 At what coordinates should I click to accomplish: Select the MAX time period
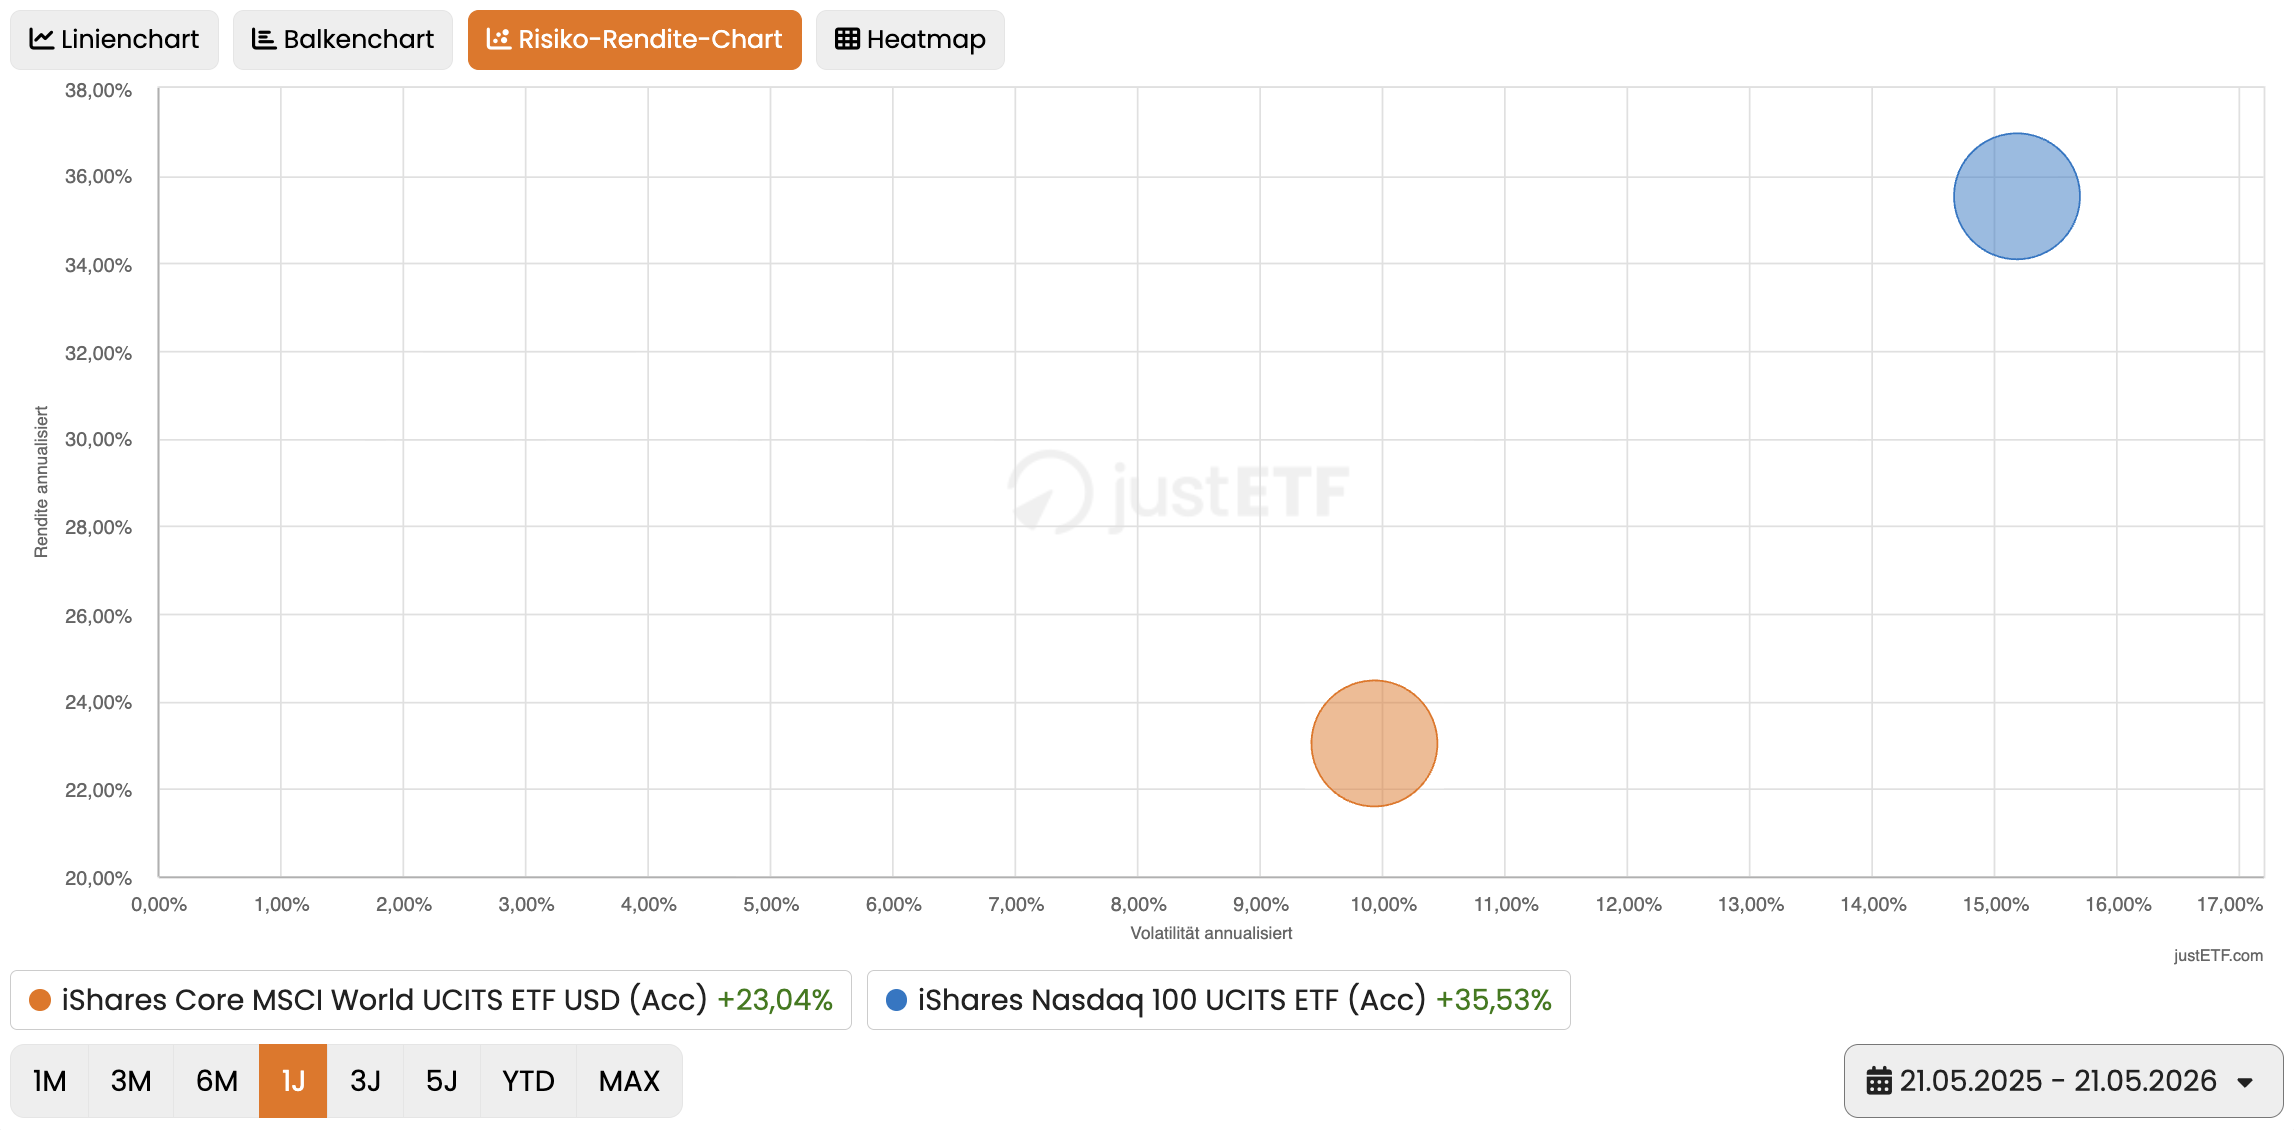[629, 1081]
